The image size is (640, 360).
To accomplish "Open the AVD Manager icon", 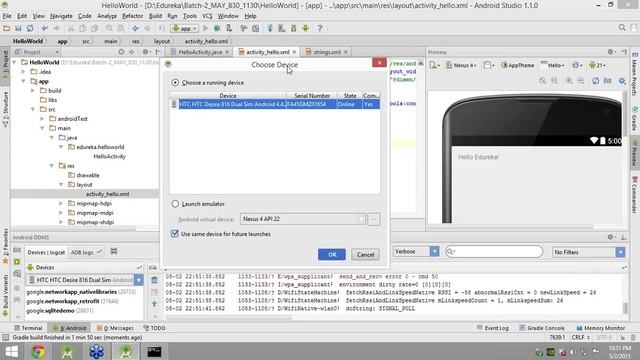I will tap(282, 28).
